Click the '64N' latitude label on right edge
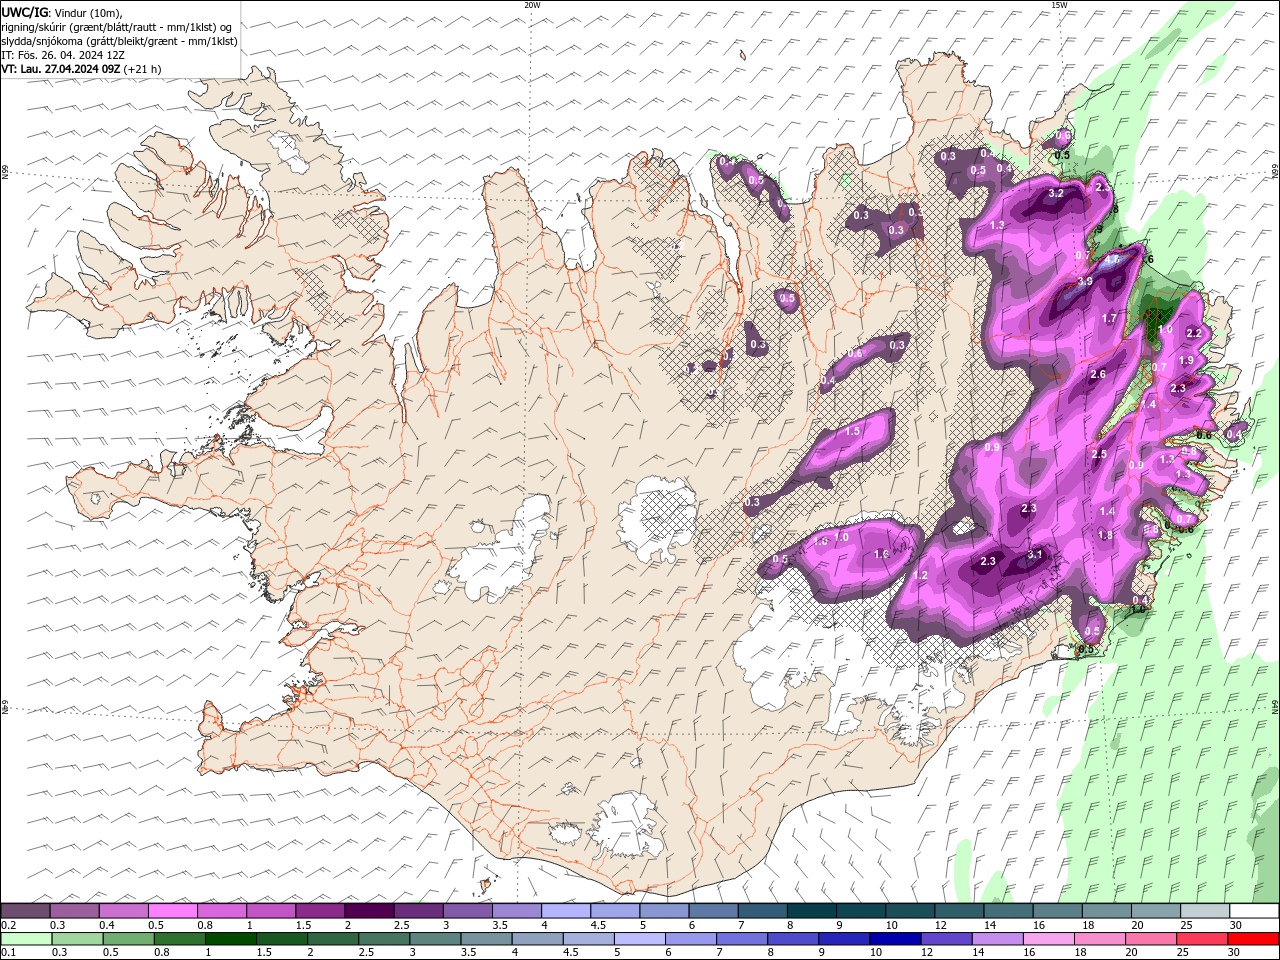The width and height of the screenshot is (1280, 960). tap(1275, 706)
